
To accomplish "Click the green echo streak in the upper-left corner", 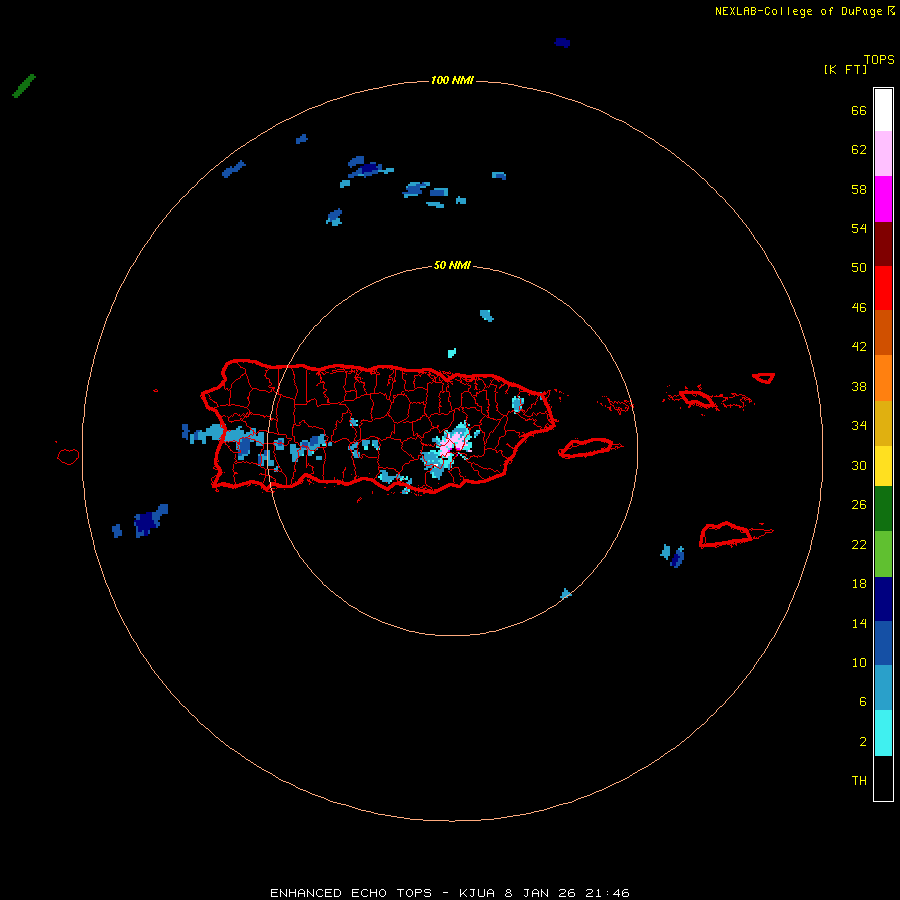I will (x=24, y=86).
